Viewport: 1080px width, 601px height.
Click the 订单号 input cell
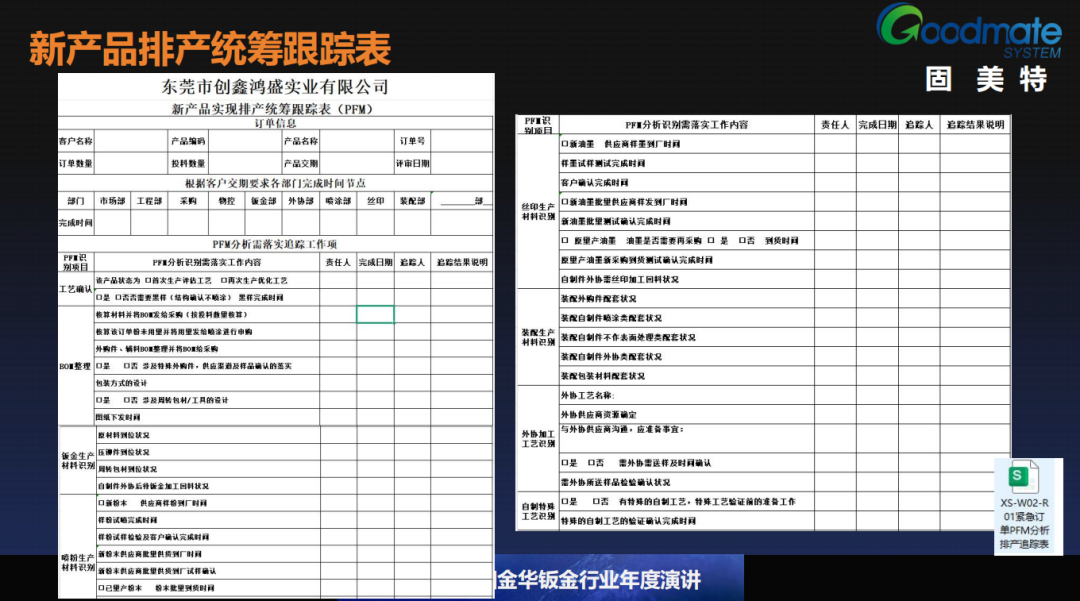[463, 140]
